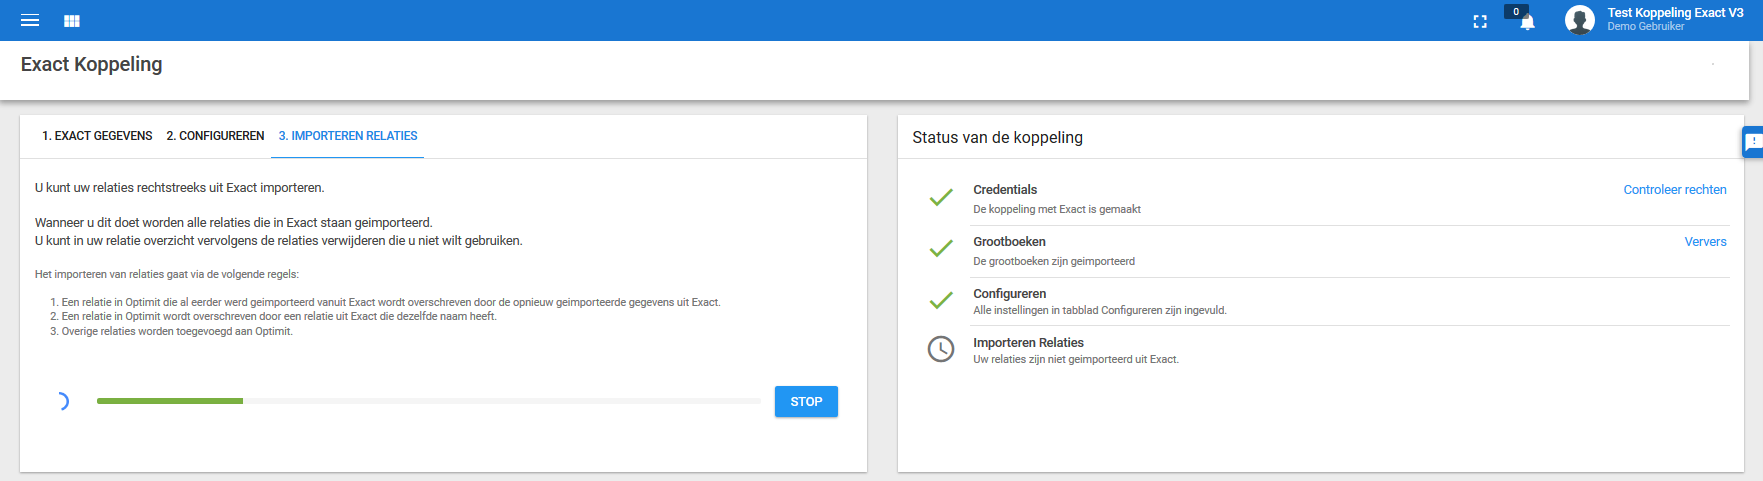Click 'Alle instellingen in tabblad Configureren' text
The image size is (1763, 481).
coord(1100,311)
